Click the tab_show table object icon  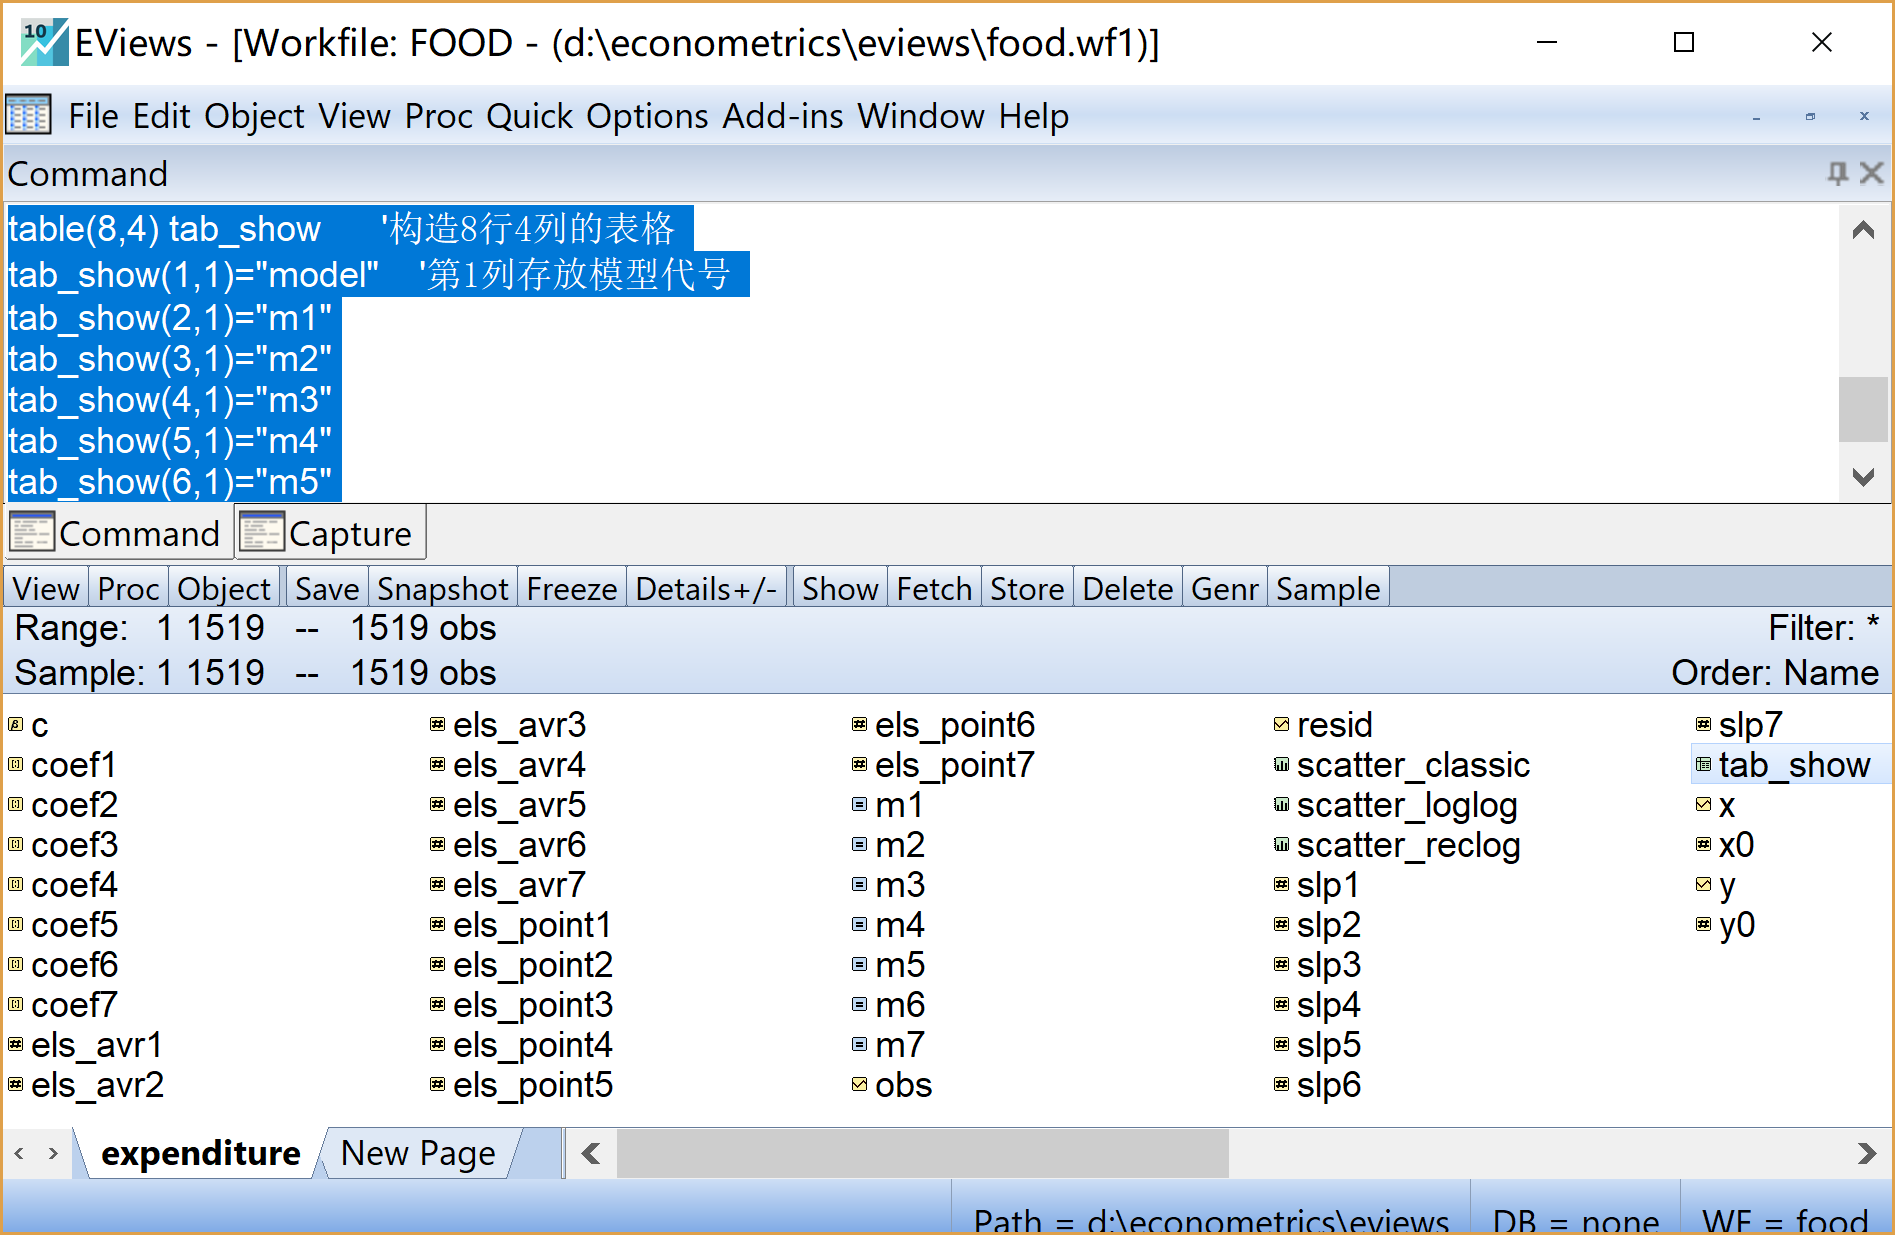(1703, 765)
